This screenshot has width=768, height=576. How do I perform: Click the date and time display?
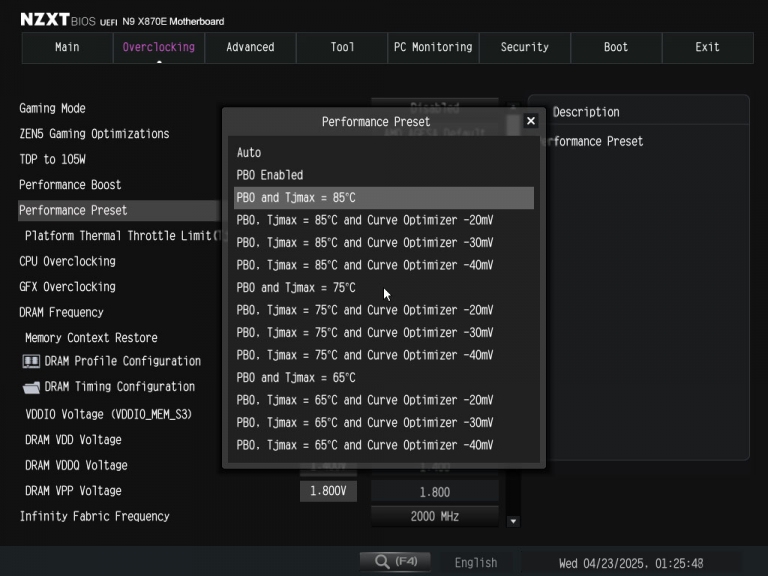[x=631, y=563]
